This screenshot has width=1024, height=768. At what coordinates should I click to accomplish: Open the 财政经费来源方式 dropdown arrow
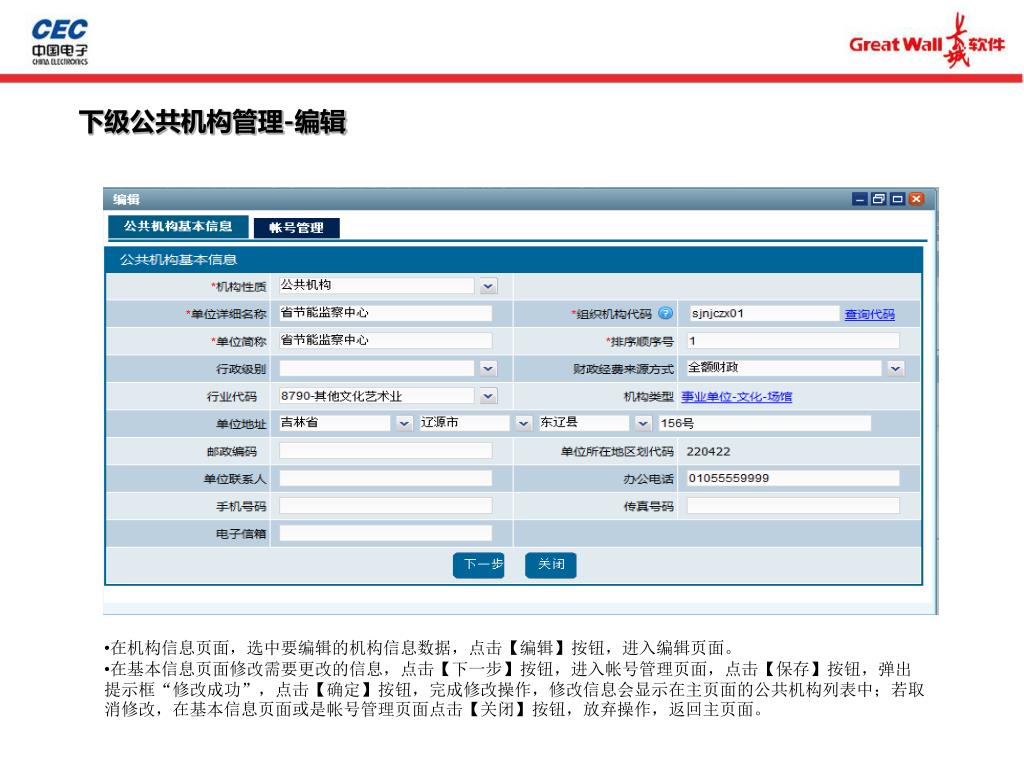(x=895, y=368)
